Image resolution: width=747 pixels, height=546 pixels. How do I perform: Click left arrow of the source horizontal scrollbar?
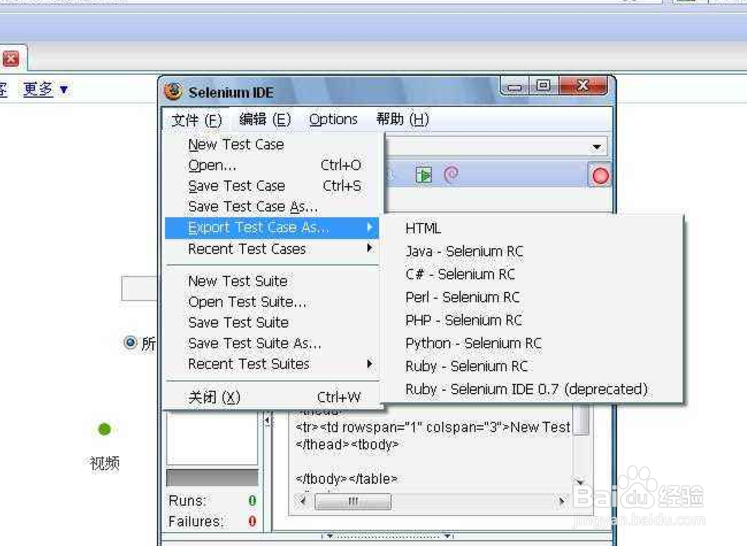pyautogui.click(x=303, y=501)
